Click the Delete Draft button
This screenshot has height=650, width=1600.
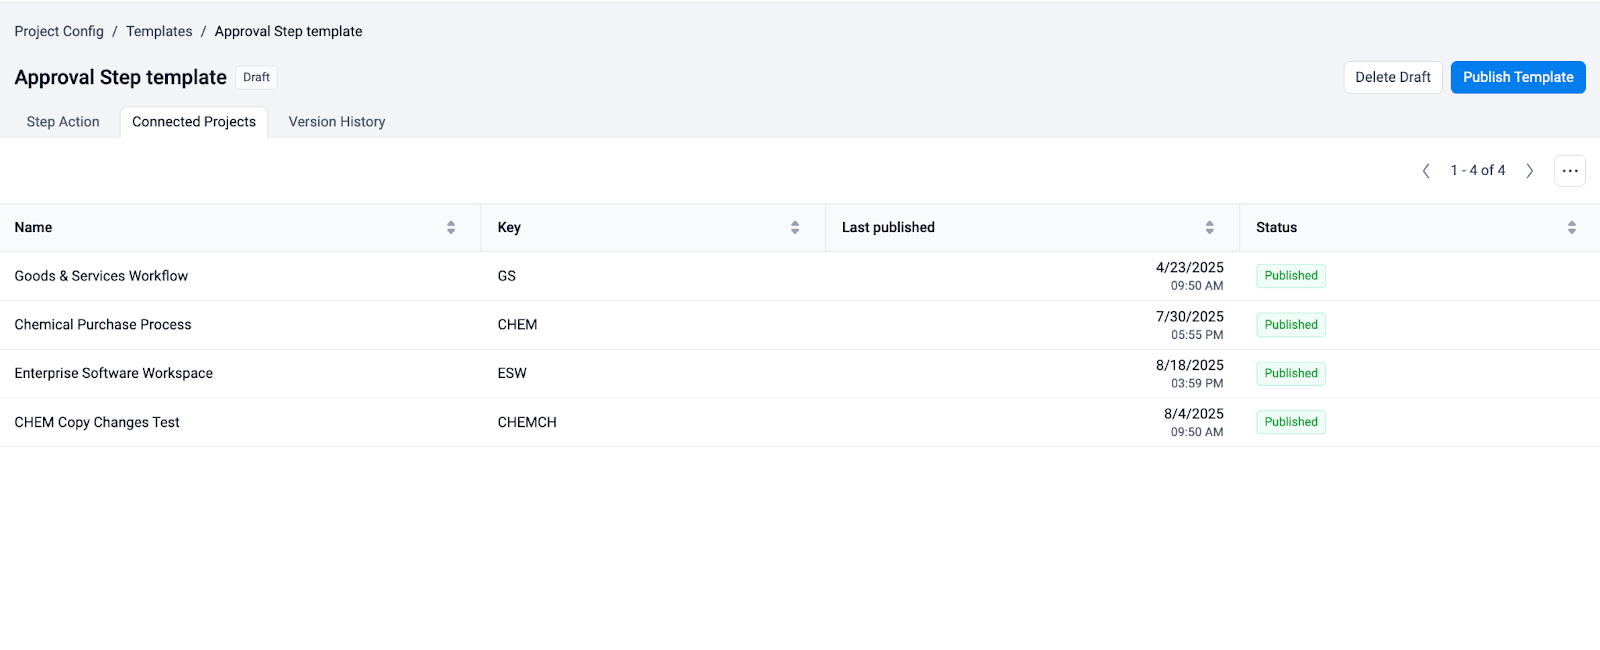click(x=1392, y=77)
